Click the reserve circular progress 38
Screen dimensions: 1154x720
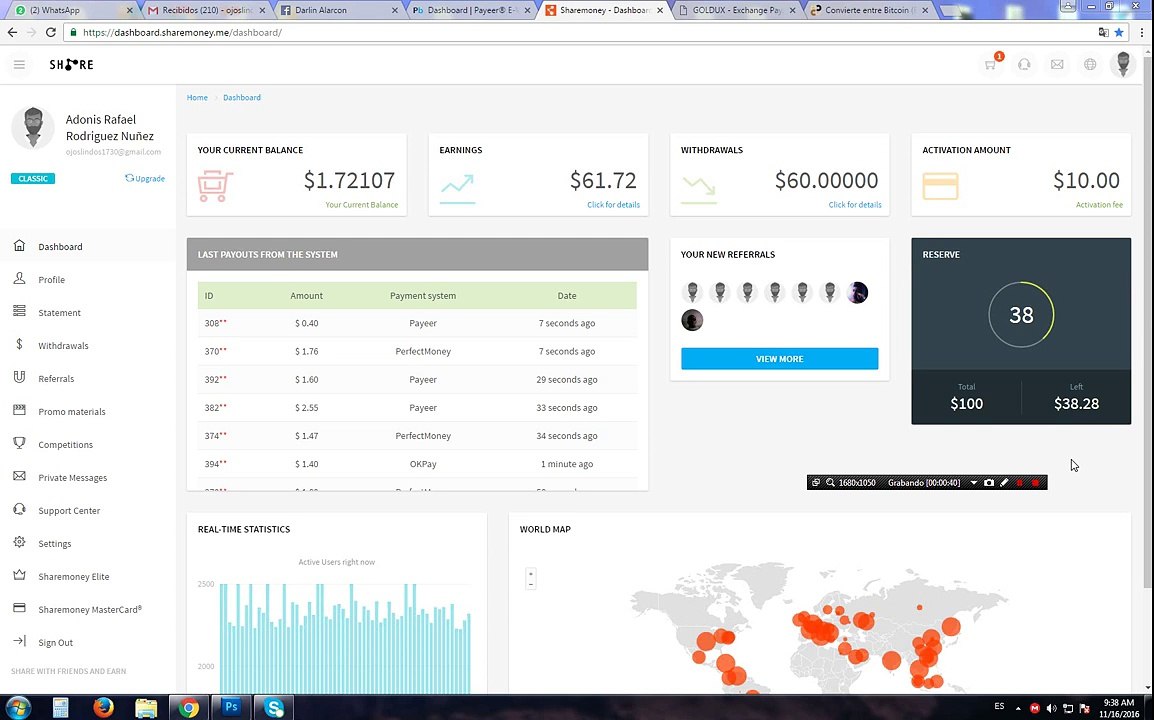(1021, 315)
